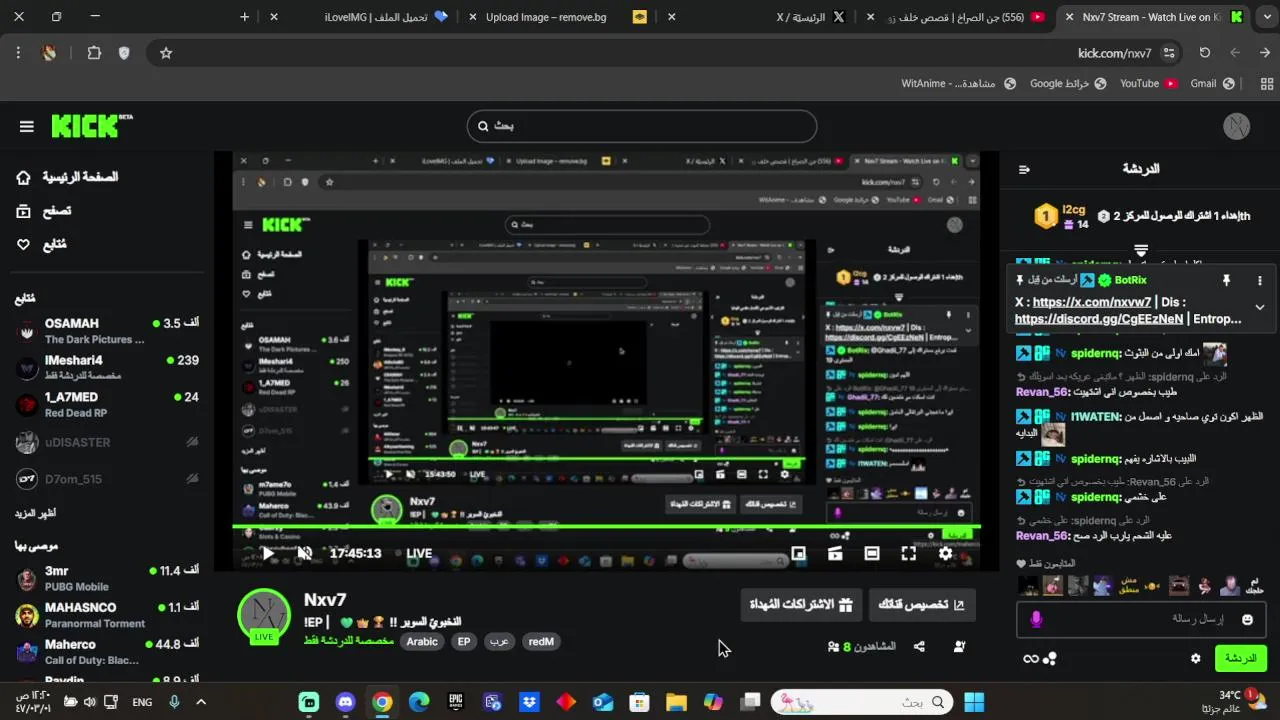
Task: Open site information icon in address bar
Action: [x=1169, y=53]
